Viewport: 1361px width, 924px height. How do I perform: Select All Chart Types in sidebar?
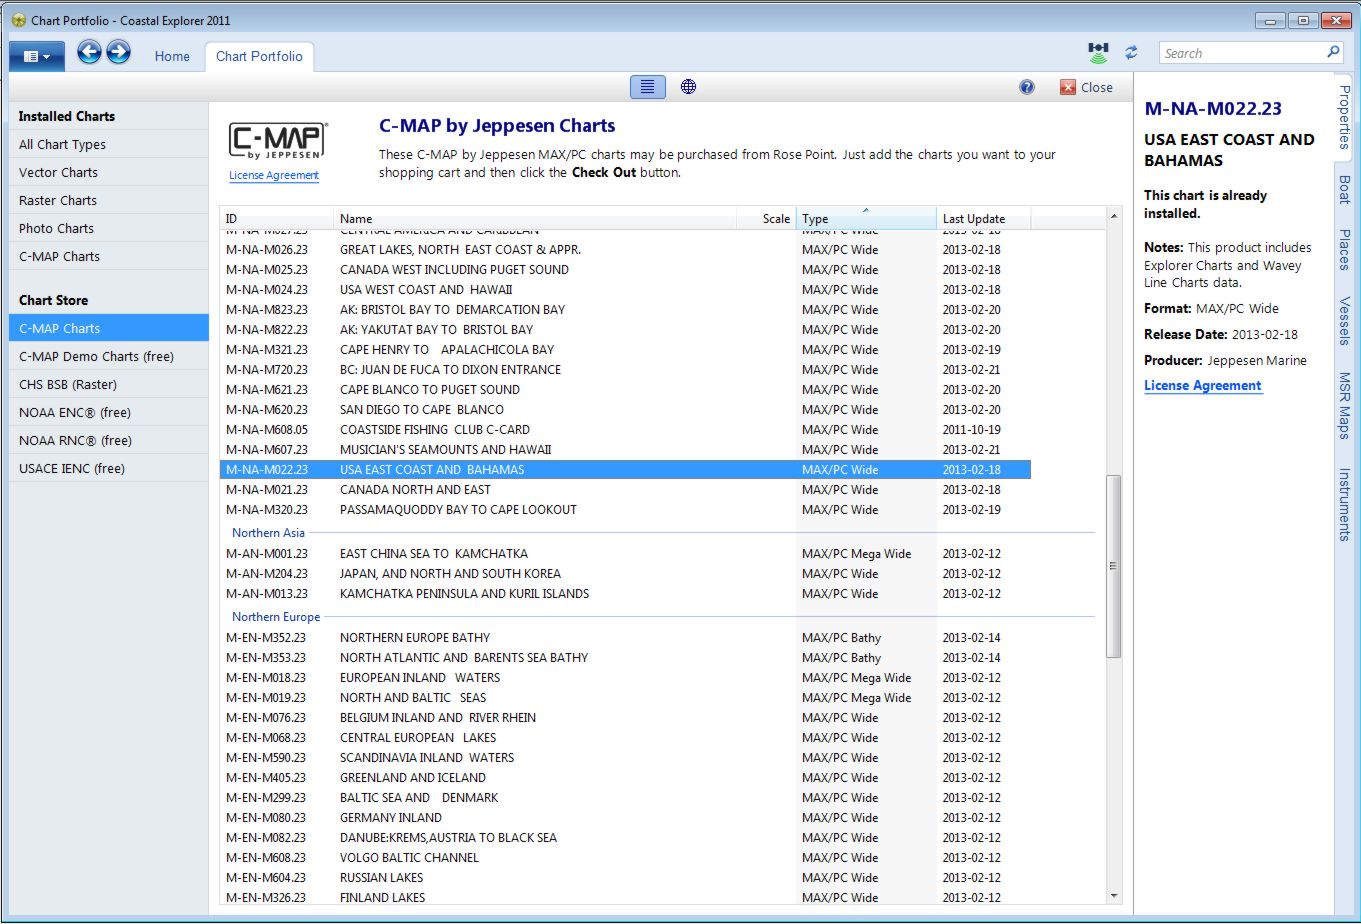coord(109,144)
